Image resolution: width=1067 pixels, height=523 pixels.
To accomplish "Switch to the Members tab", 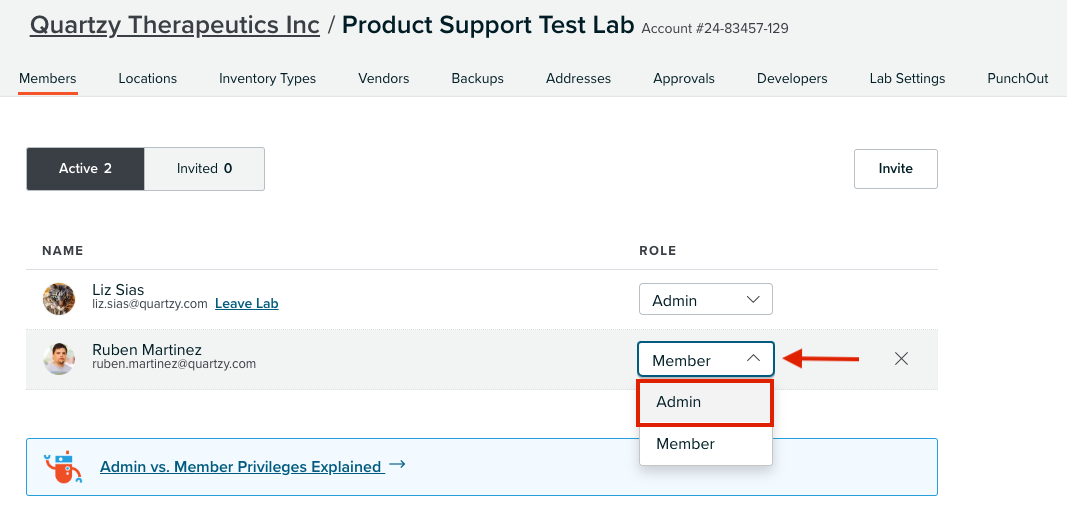I will point(48,78).
